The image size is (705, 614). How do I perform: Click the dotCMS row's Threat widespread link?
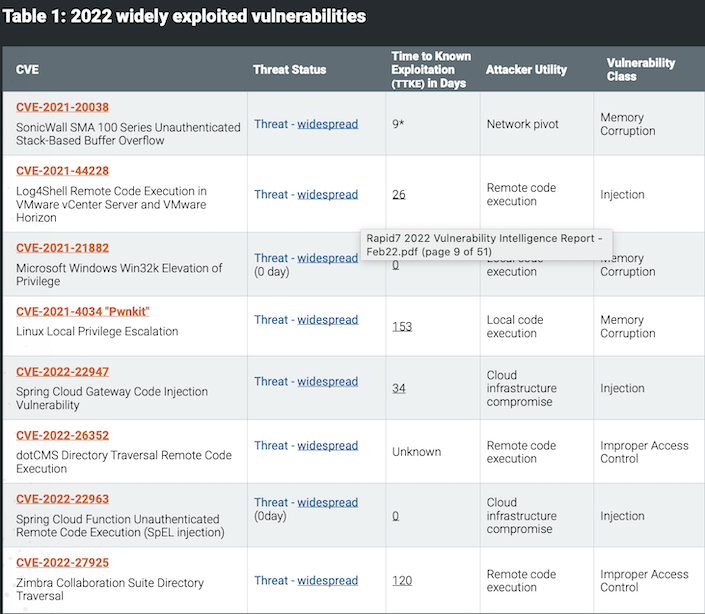tap(327, 445)
